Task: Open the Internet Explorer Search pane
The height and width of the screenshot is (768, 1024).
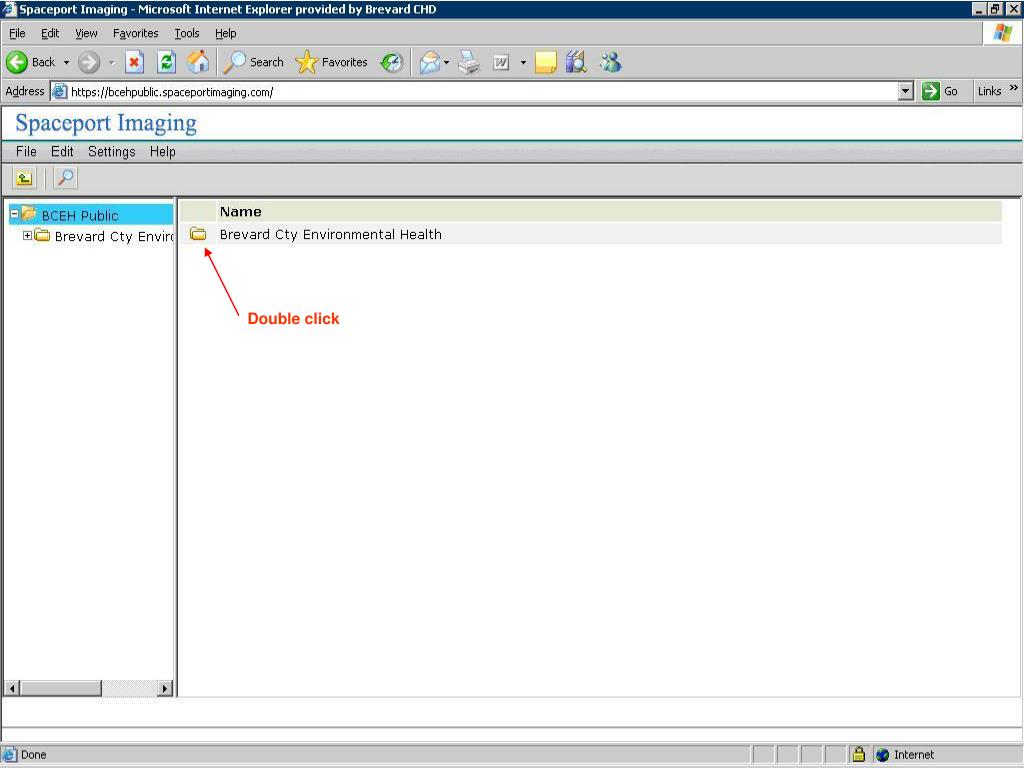Action: point(253,63)
